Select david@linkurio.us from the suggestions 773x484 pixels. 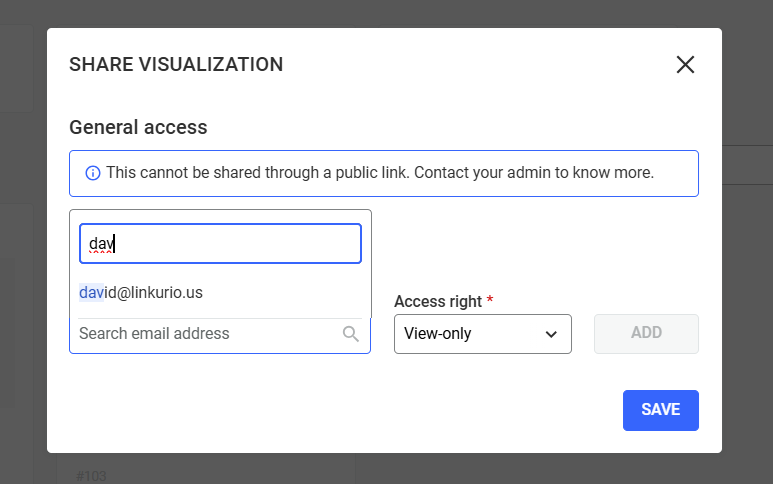click(x=141, y=293)
